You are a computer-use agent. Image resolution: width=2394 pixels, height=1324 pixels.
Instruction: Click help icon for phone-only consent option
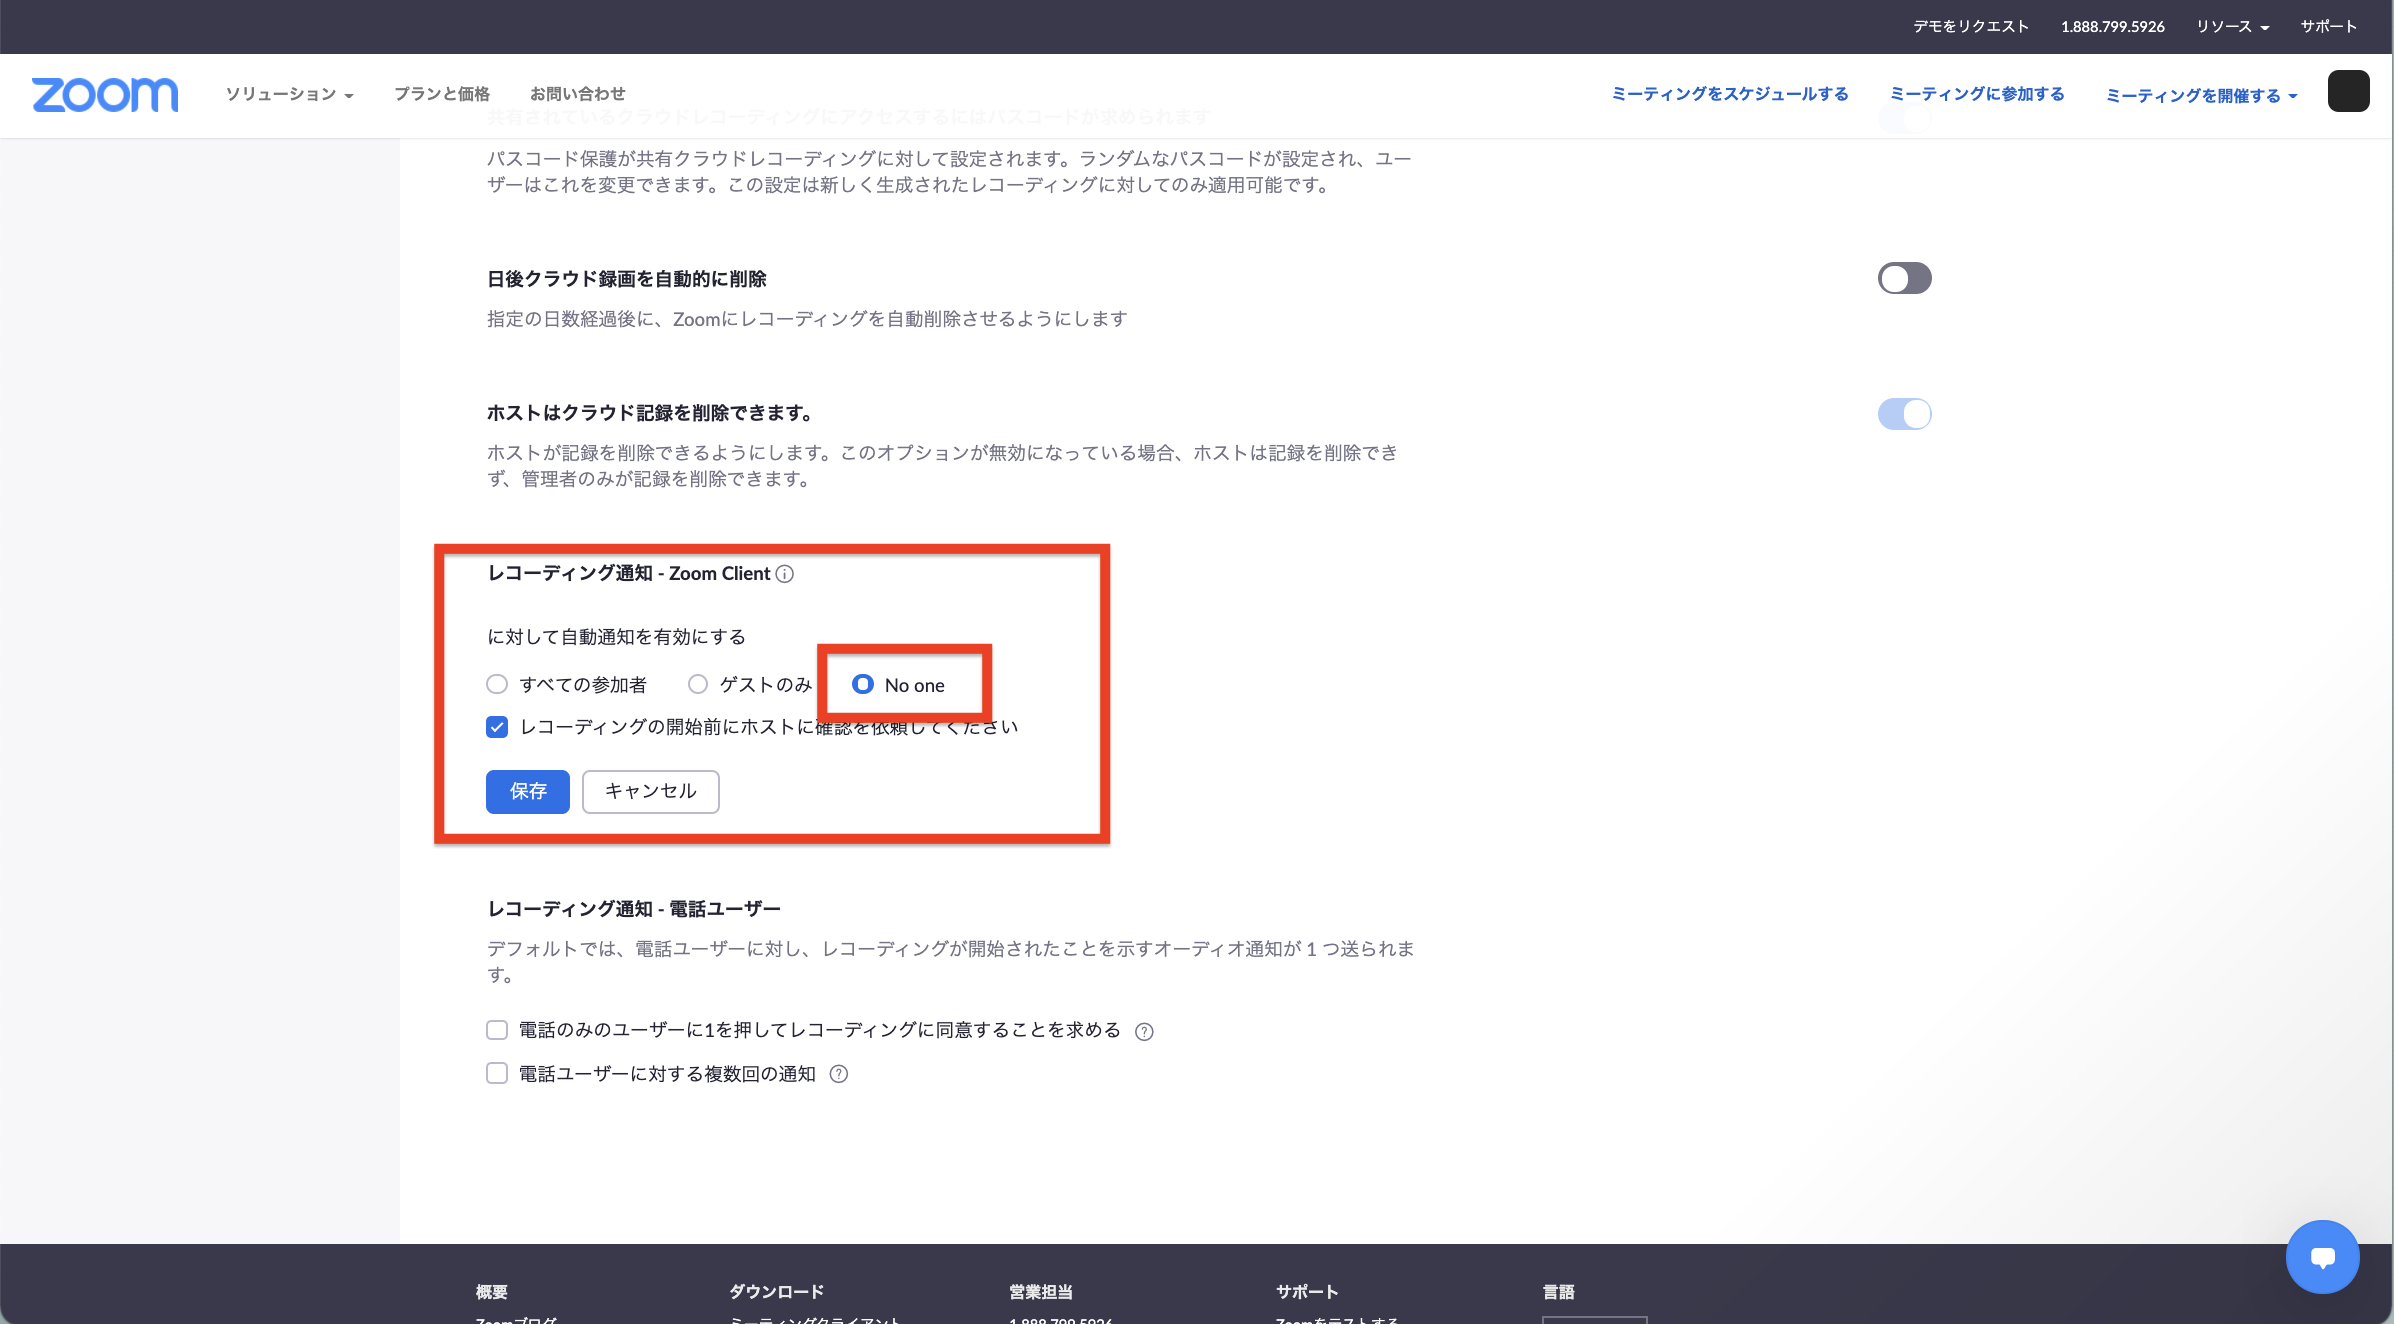1144,1032
